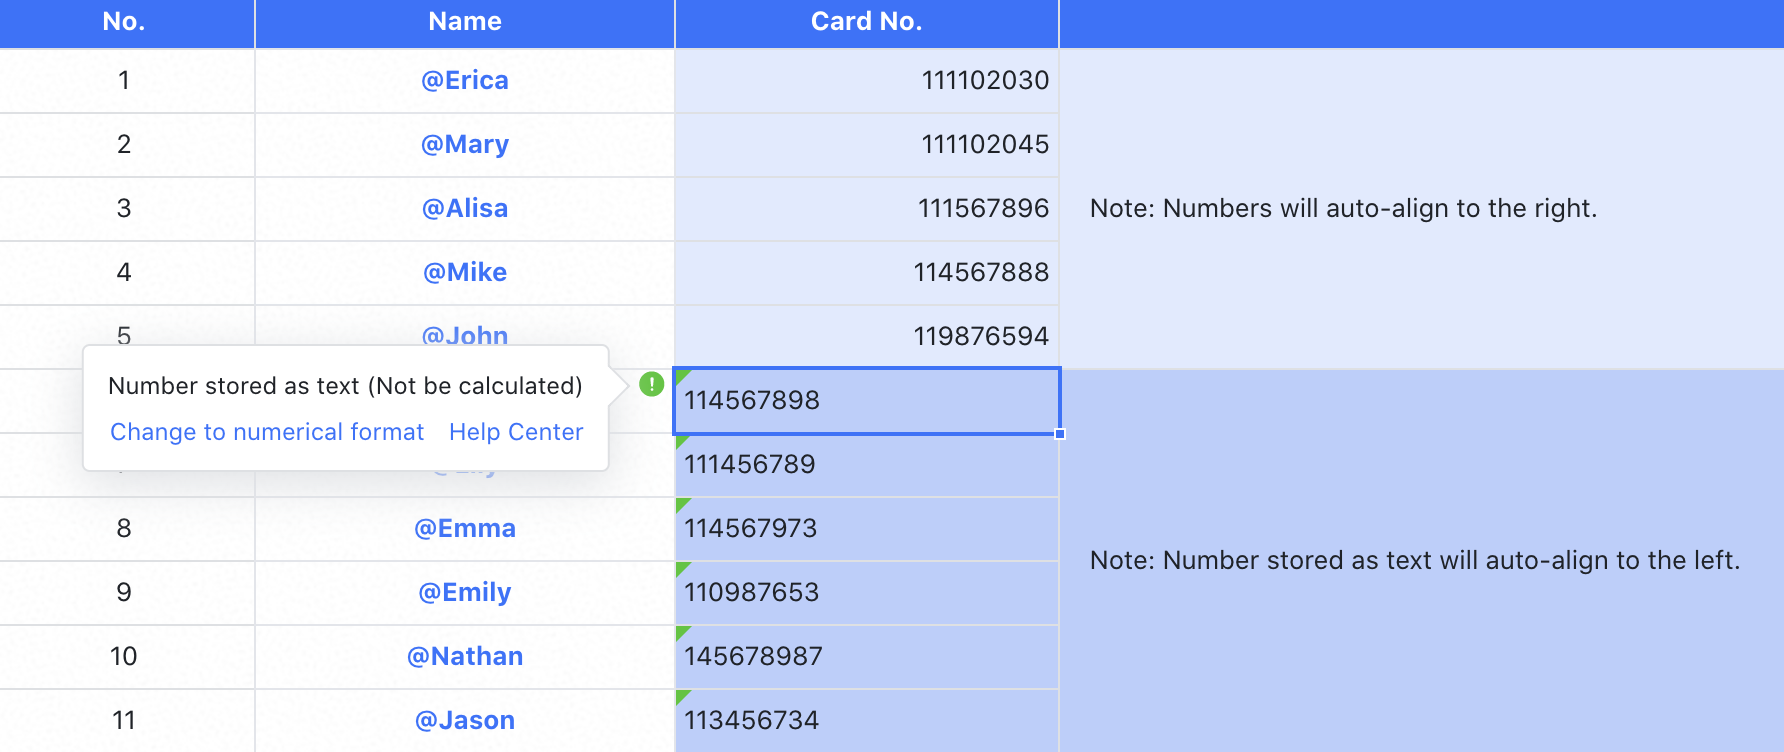Click 'Change to numerical format' link

coord(267,432)
